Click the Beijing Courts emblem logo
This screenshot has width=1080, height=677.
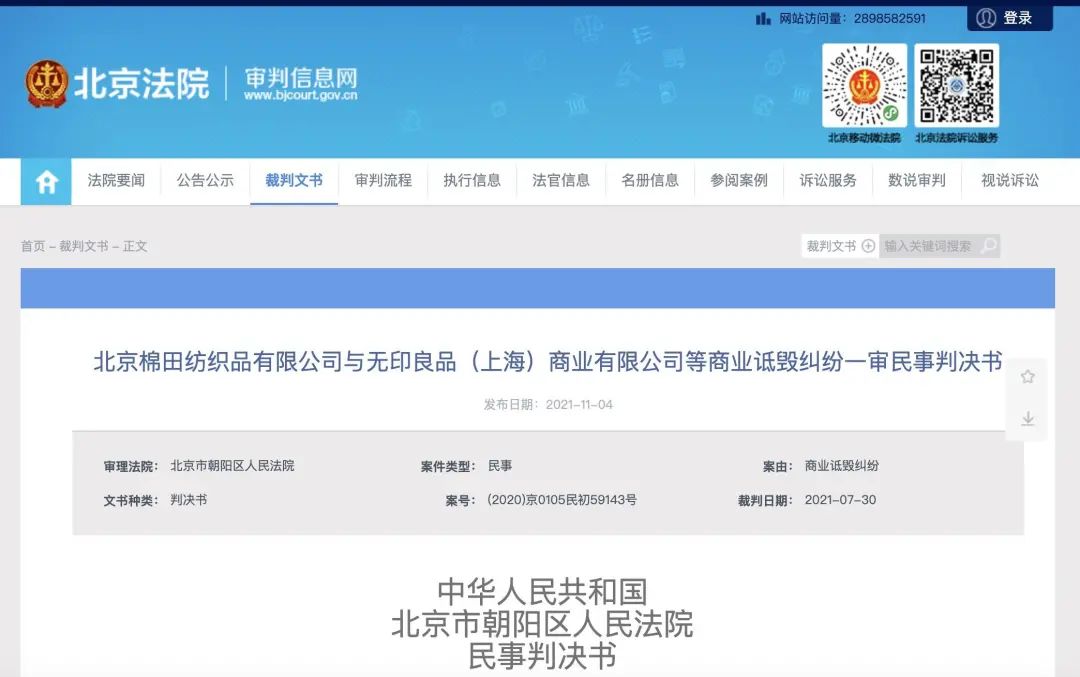click(x=47, y=82)
